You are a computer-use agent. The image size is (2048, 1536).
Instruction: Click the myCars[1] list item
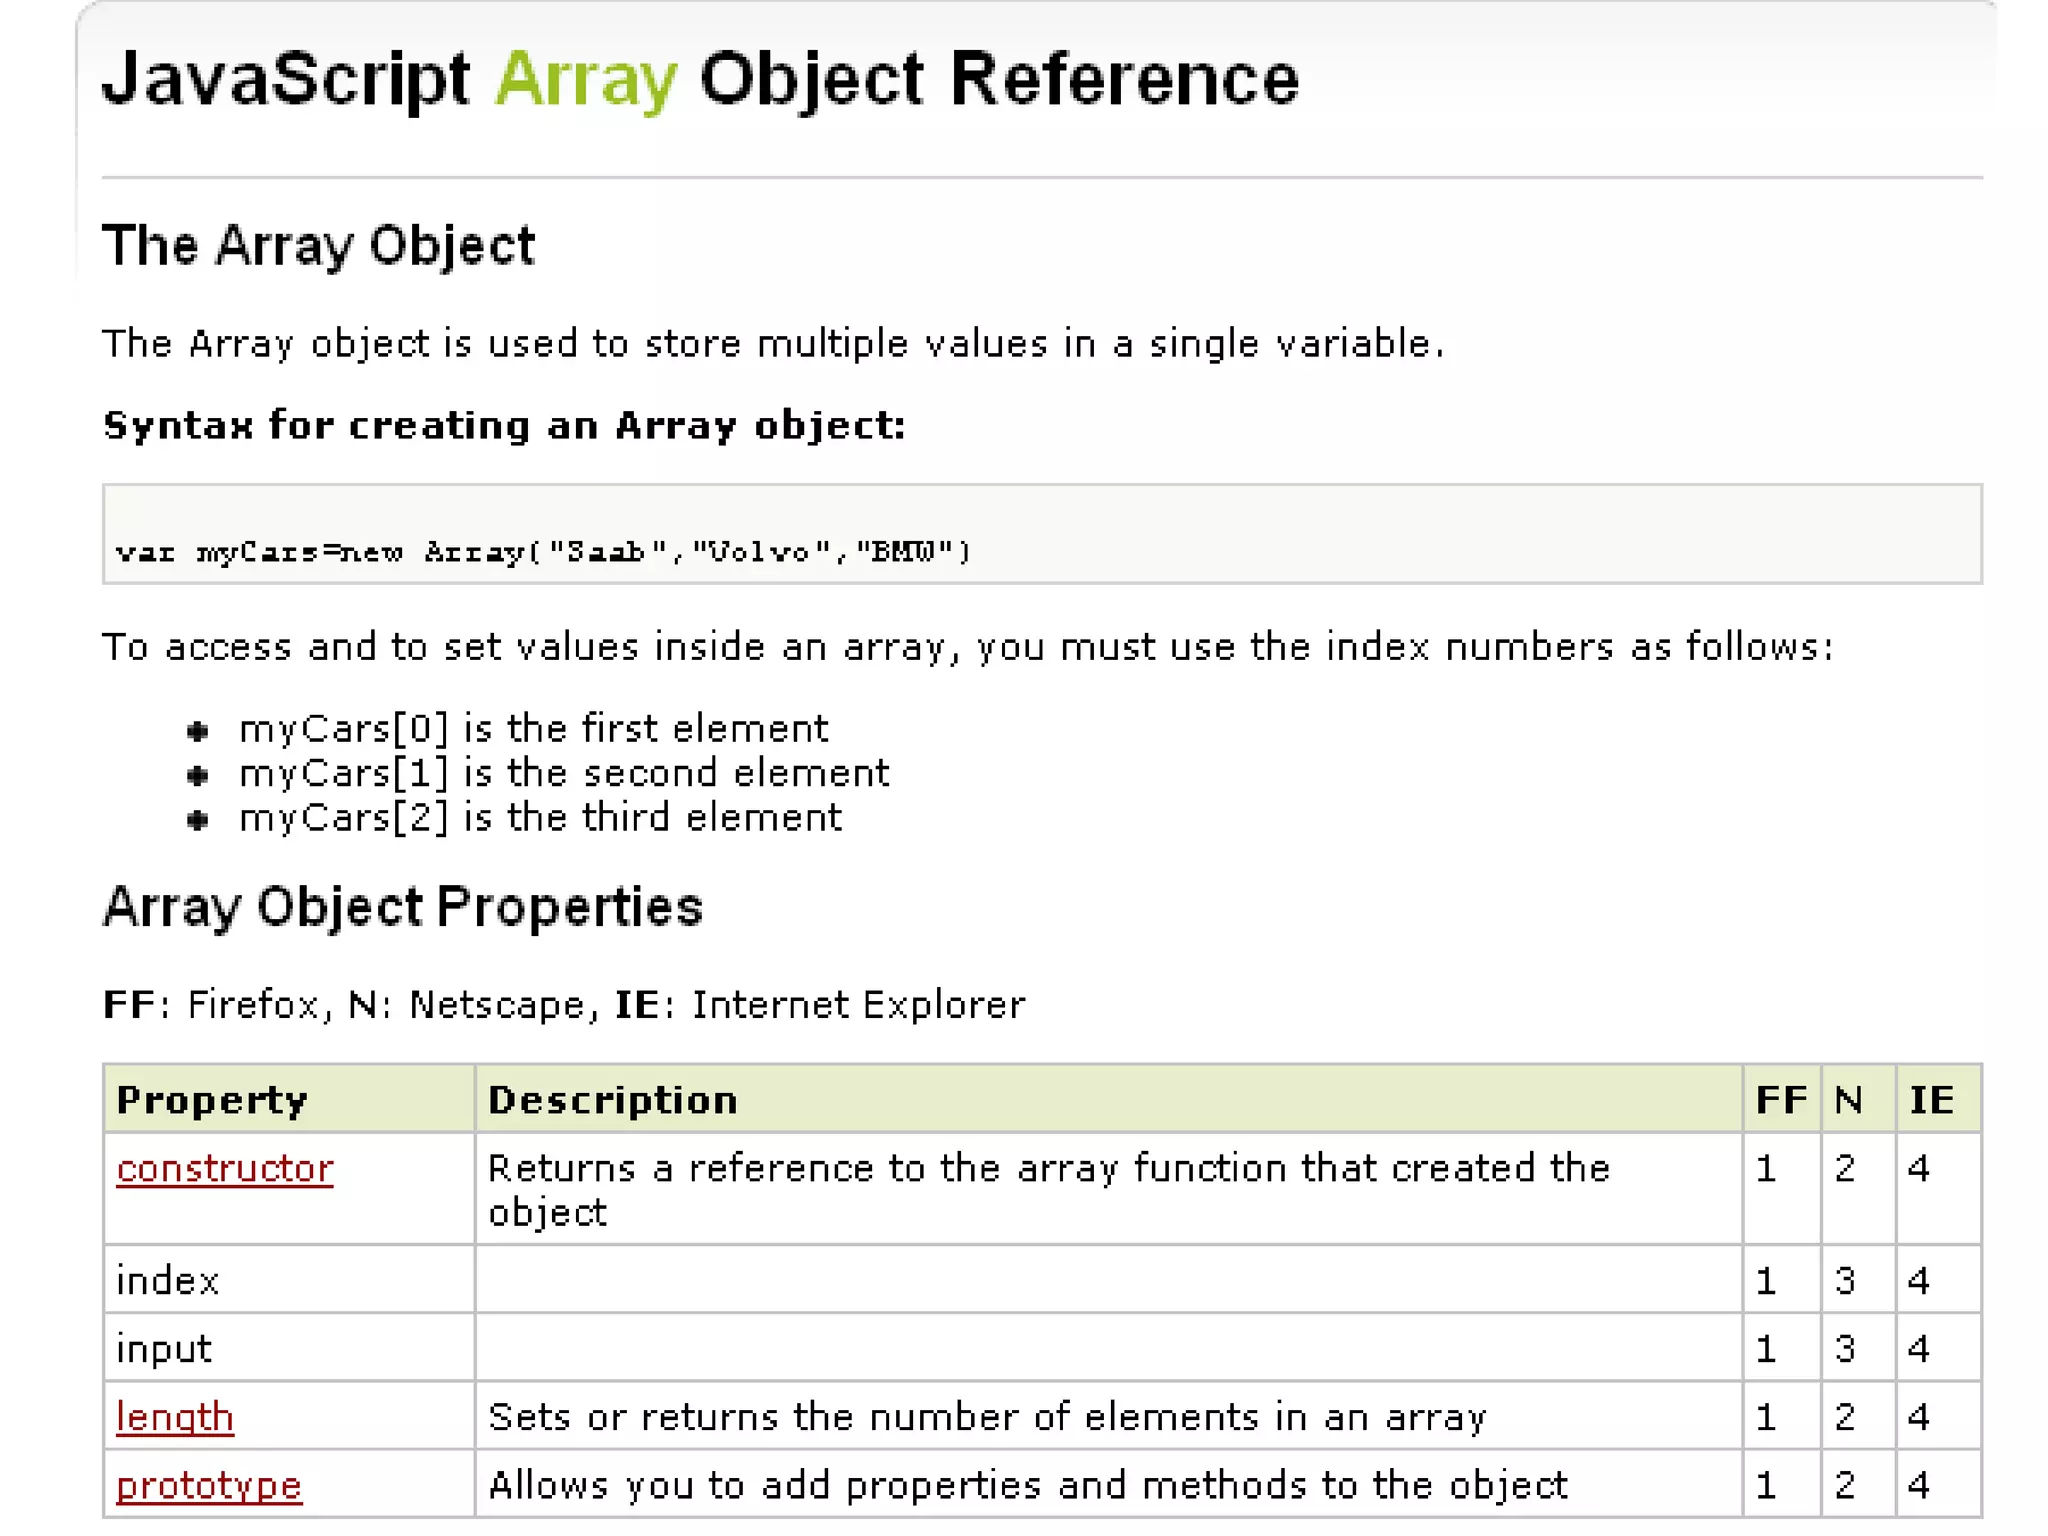coord(563,773)
